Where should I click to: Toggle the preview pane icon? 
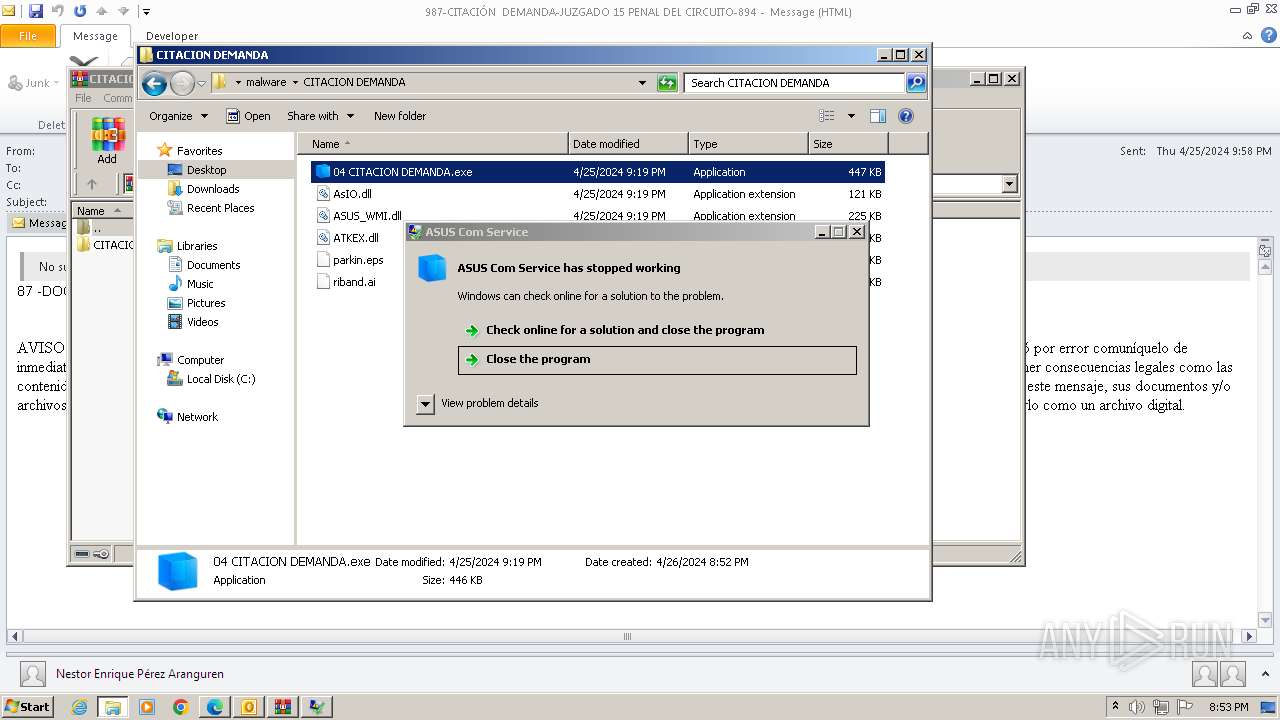(878, 116)
